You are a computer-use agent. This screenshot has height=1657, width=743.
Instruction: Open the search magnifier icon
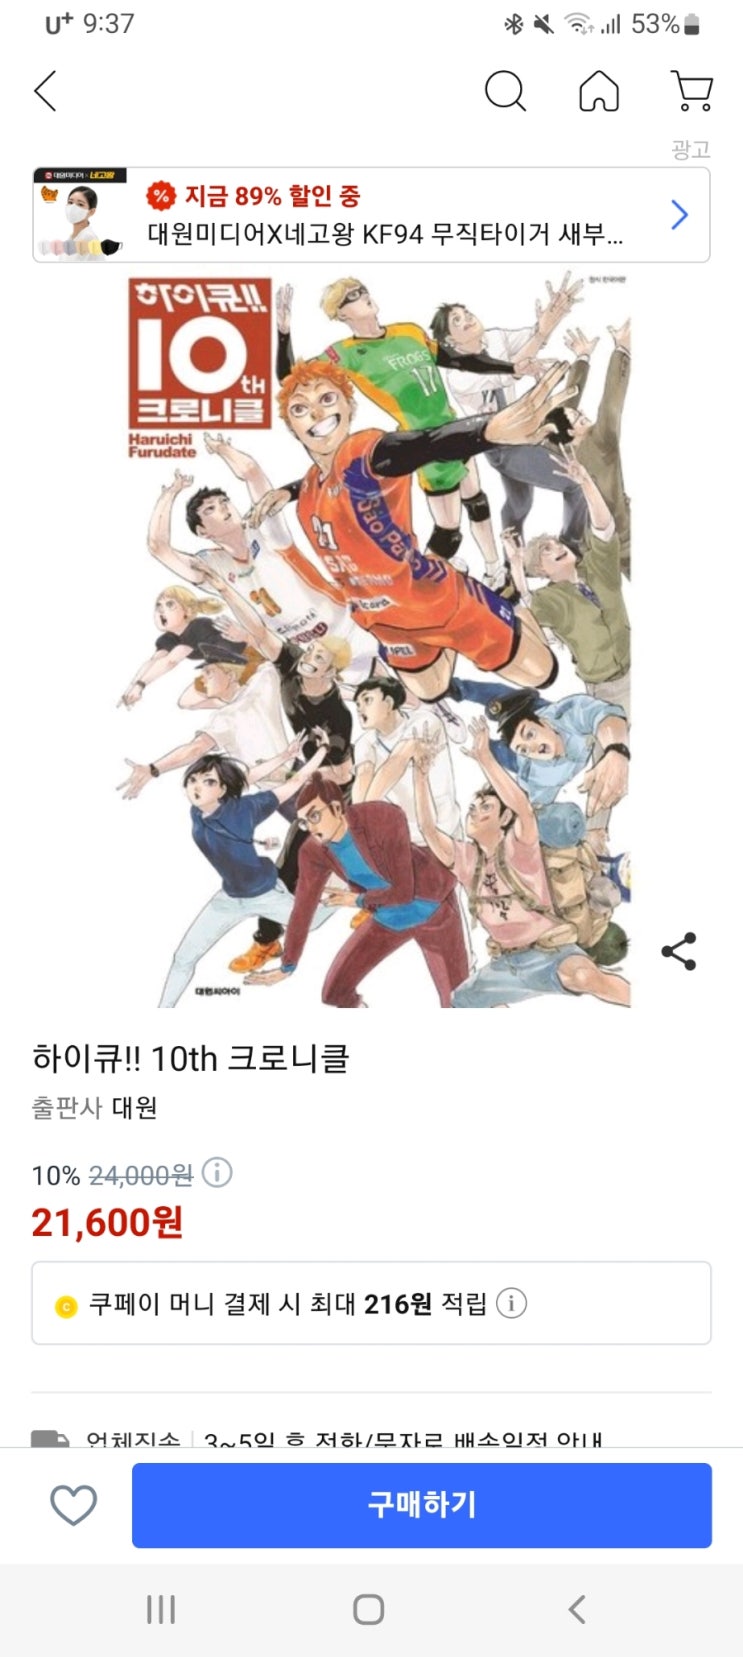click(505, 92)
